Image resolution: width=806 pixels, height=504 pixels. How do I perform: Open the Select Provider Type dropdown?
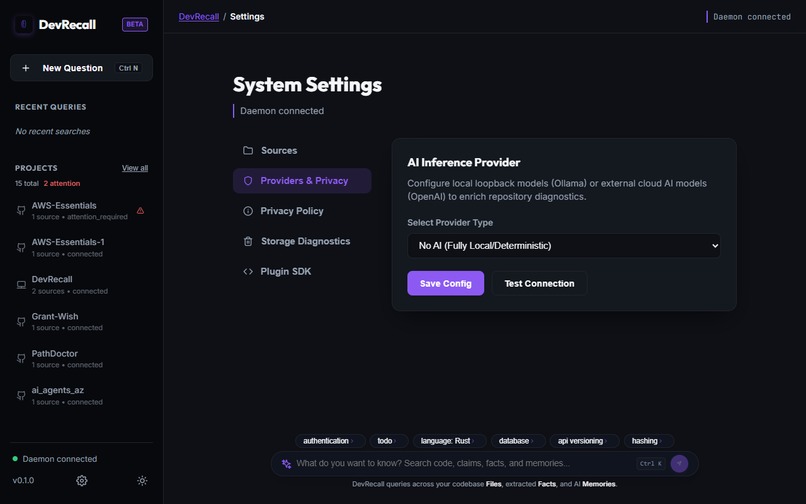(x=564, y=246)
